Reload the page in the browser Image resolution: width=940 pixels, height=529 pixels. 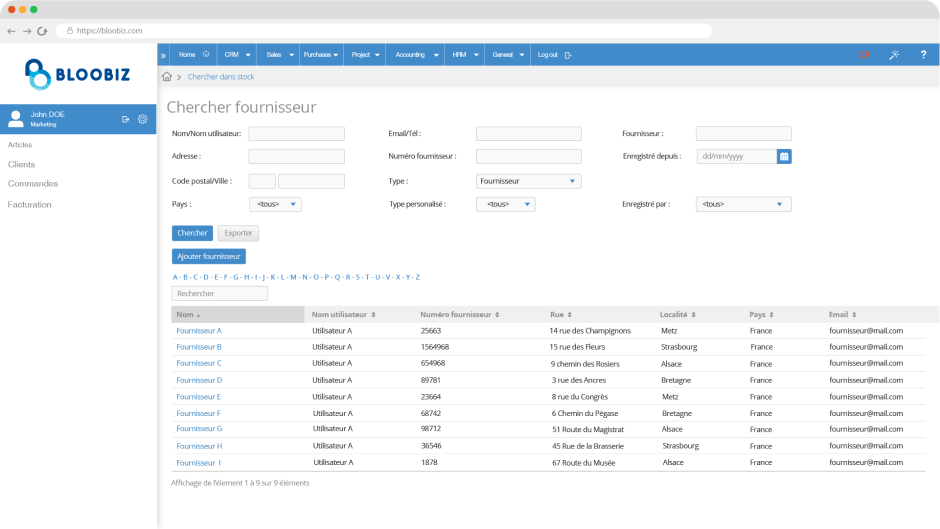click(42, 31)
